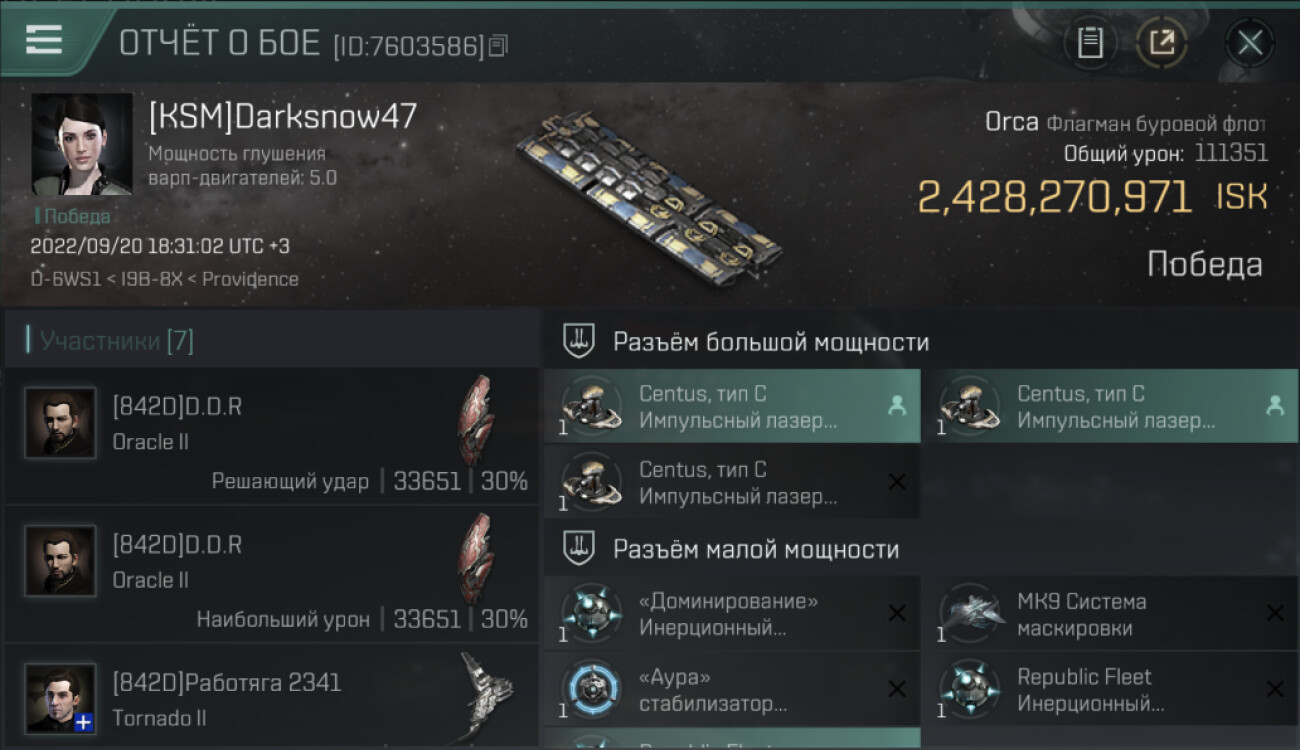The height and width of the screenshot is (750, 1300).
Task: Select МК9 Система маскировки module
Action: pyautogui.click(x=1110, y=614)
